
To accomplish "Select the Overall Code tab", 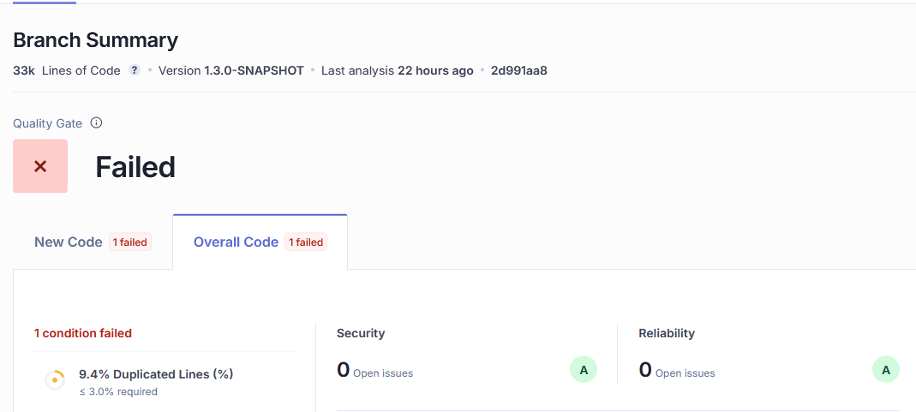I will point(236,242).
